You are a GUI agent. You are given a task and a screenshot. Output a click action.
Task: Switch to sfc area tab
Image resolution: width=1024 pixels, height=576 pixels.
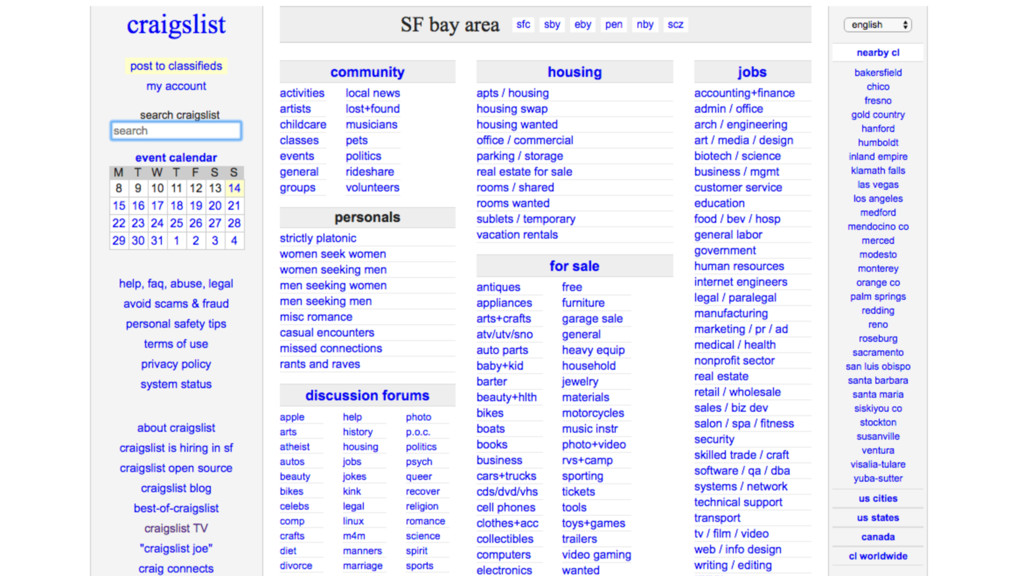(523, 24)
